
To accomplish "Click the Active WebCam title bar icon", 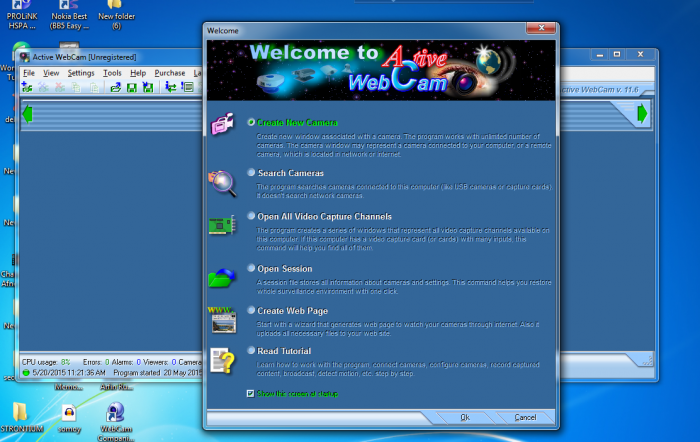I will point(25,57).
